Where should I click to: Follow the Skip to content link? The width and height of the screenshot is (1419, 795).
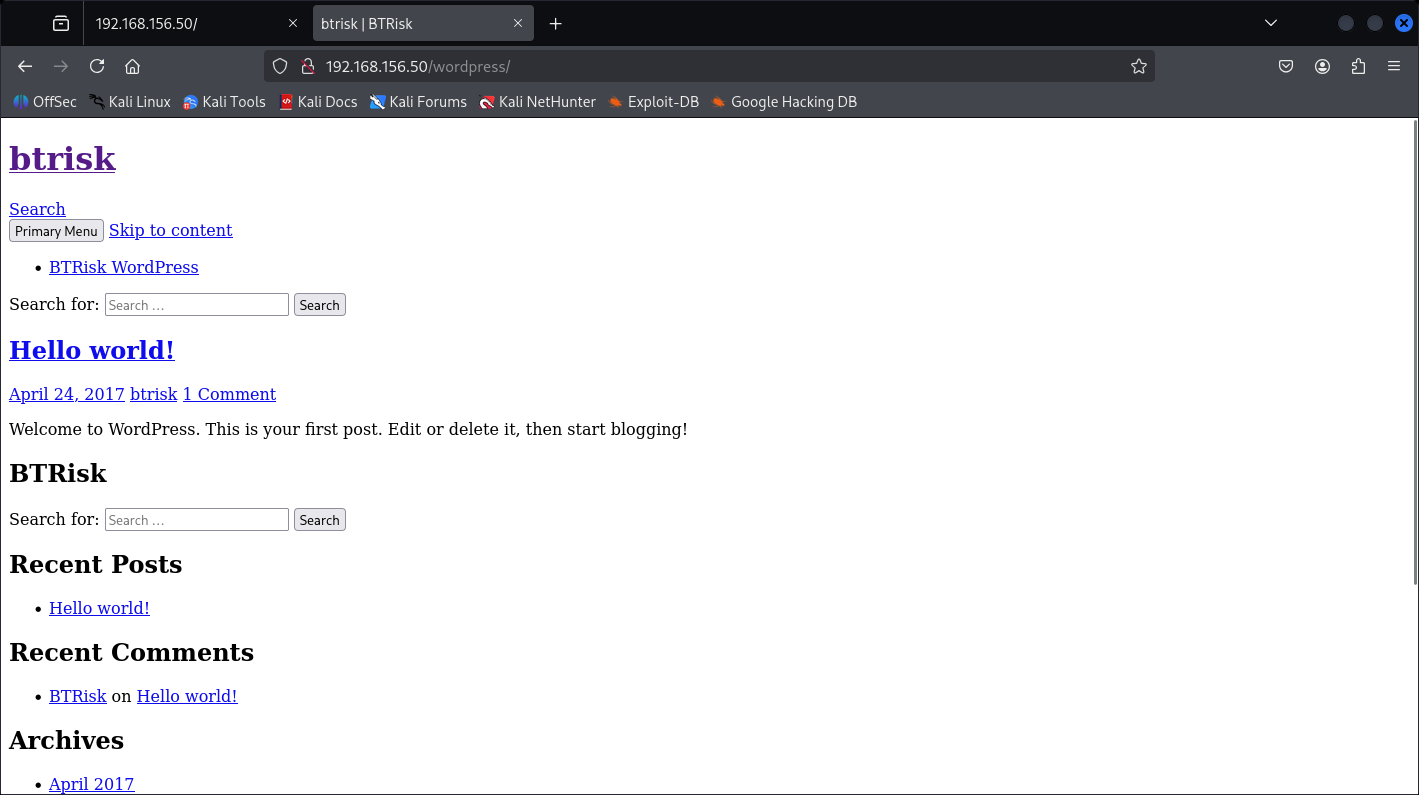tap(170, 230)
